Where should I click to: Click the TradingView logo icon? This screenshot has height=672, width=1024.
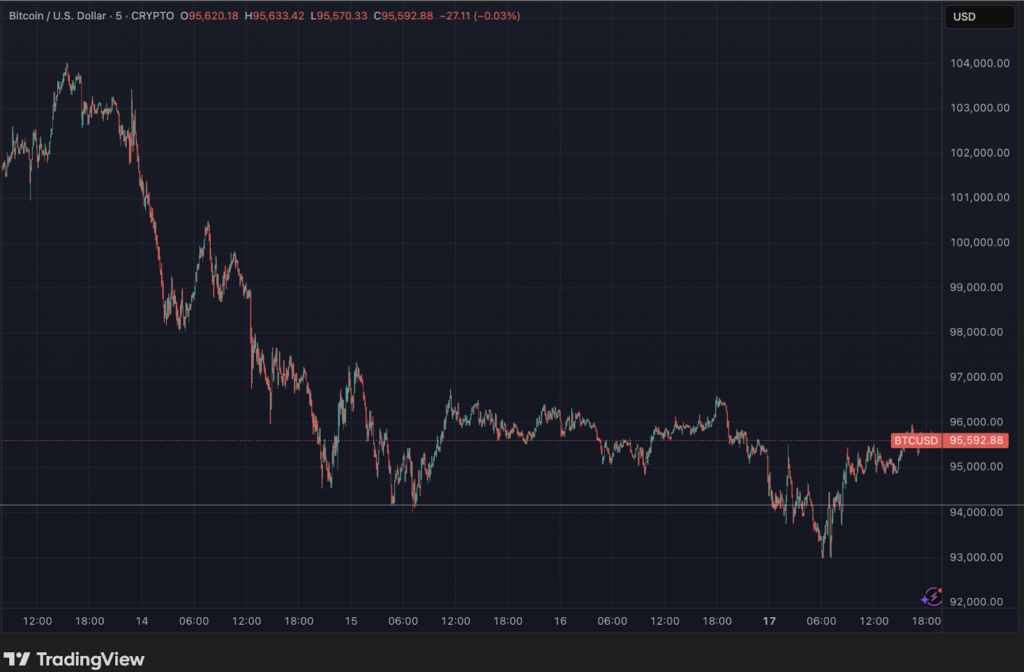pos(16,659)
